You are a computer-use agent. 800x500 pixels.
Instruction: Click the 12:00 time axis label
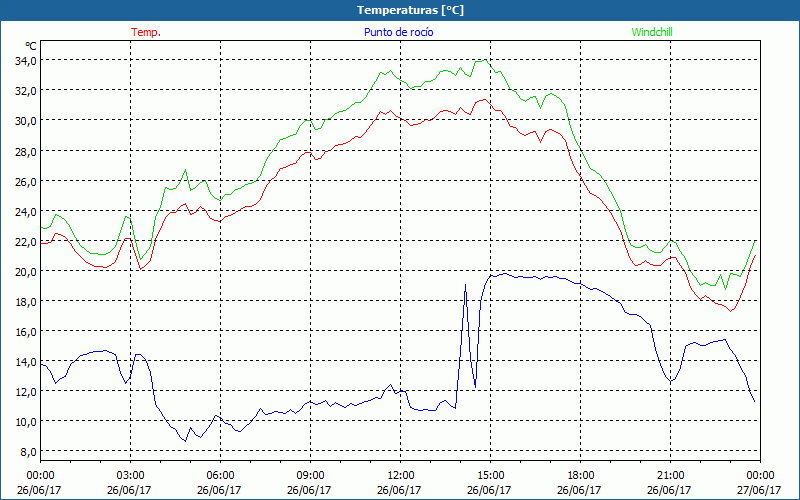point(401,476)
